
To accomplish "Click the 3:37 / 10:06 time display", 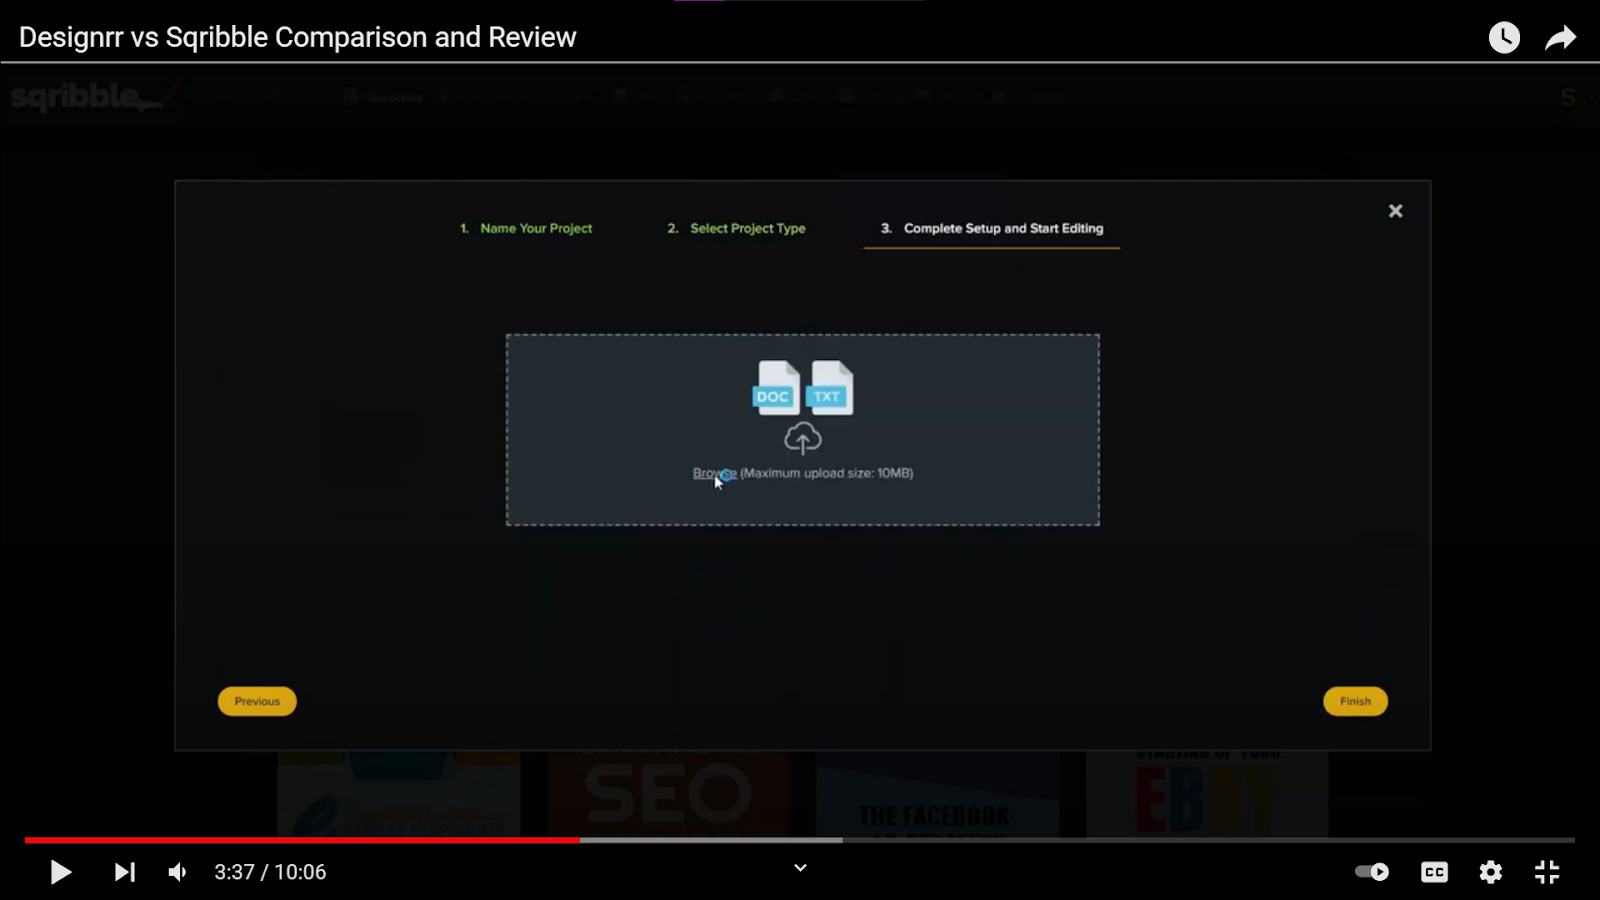I will coord(270,872).
